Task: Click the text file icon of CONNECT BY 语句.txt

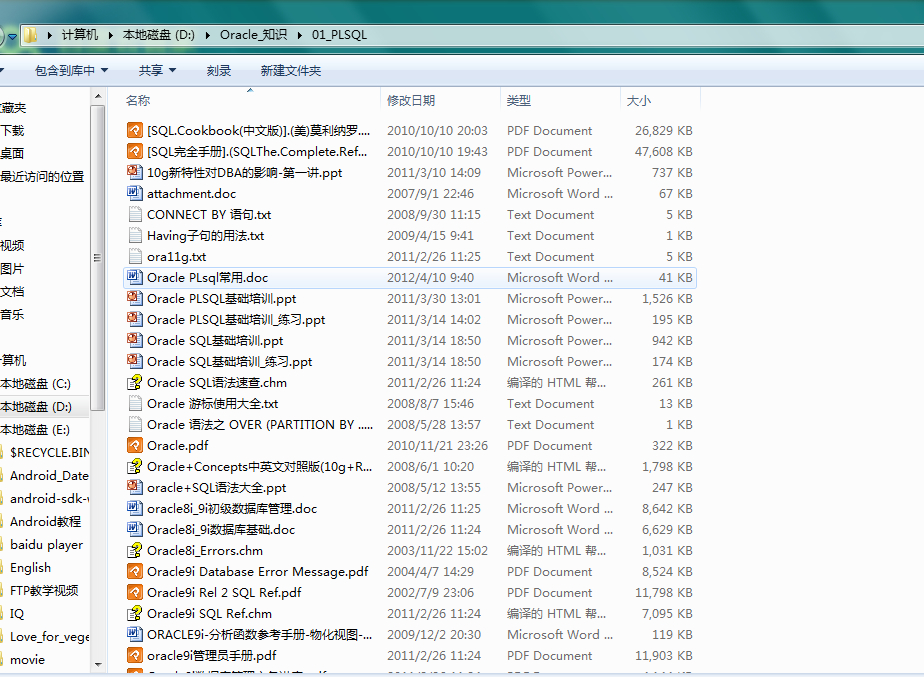Action: [x=135, y=214]
